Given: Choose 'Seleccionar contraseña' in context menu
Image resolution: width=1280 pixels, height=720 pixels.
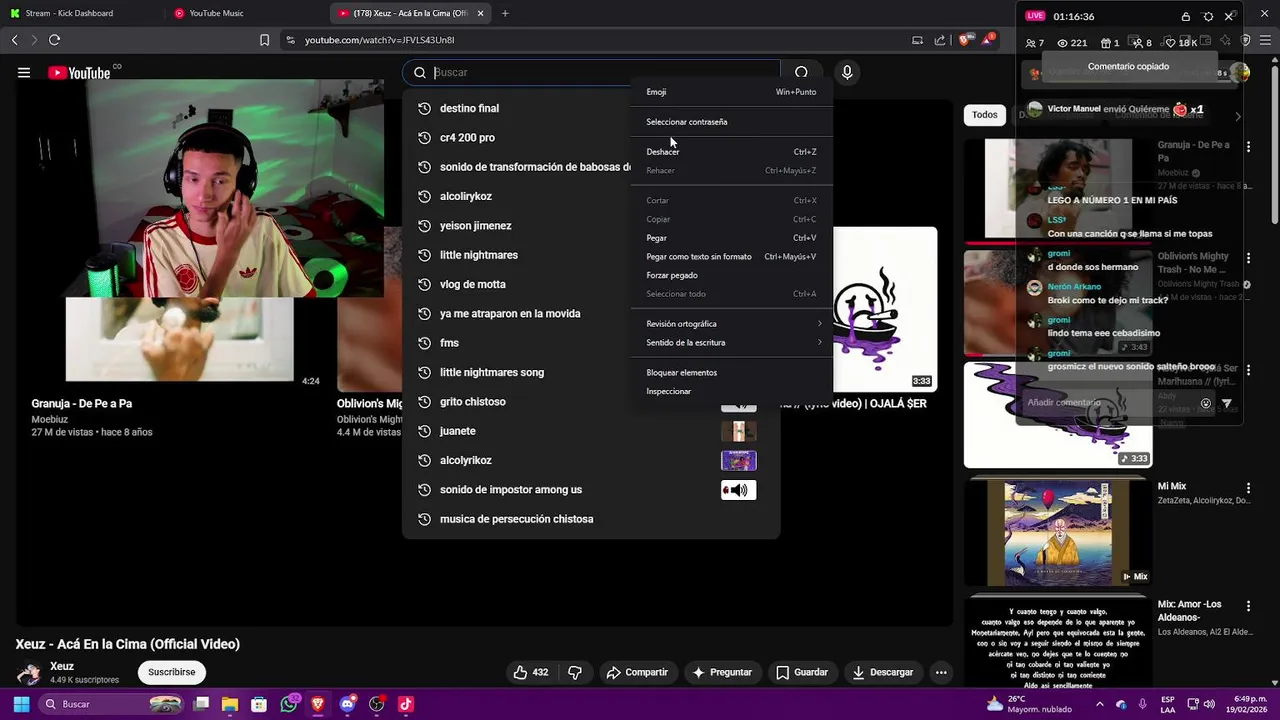Looking at the screenshot, I should pos(732,122).
